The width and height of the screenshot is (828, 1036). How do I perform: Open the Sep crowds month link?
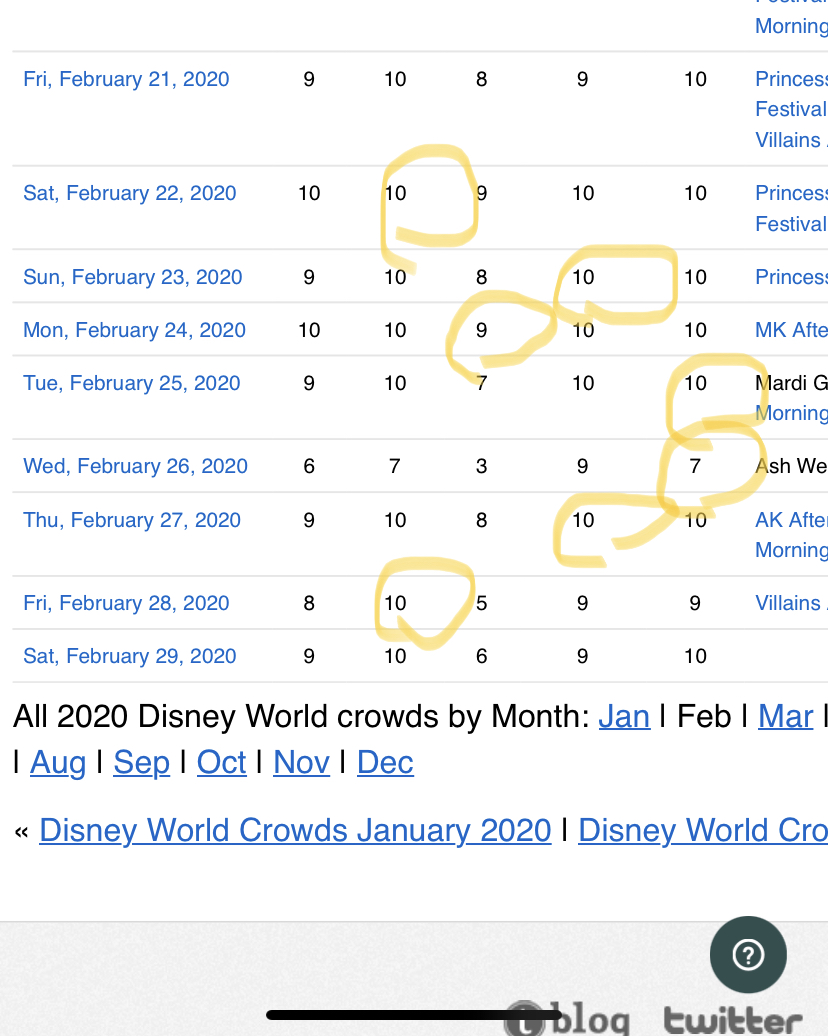(x=141, y=763)
